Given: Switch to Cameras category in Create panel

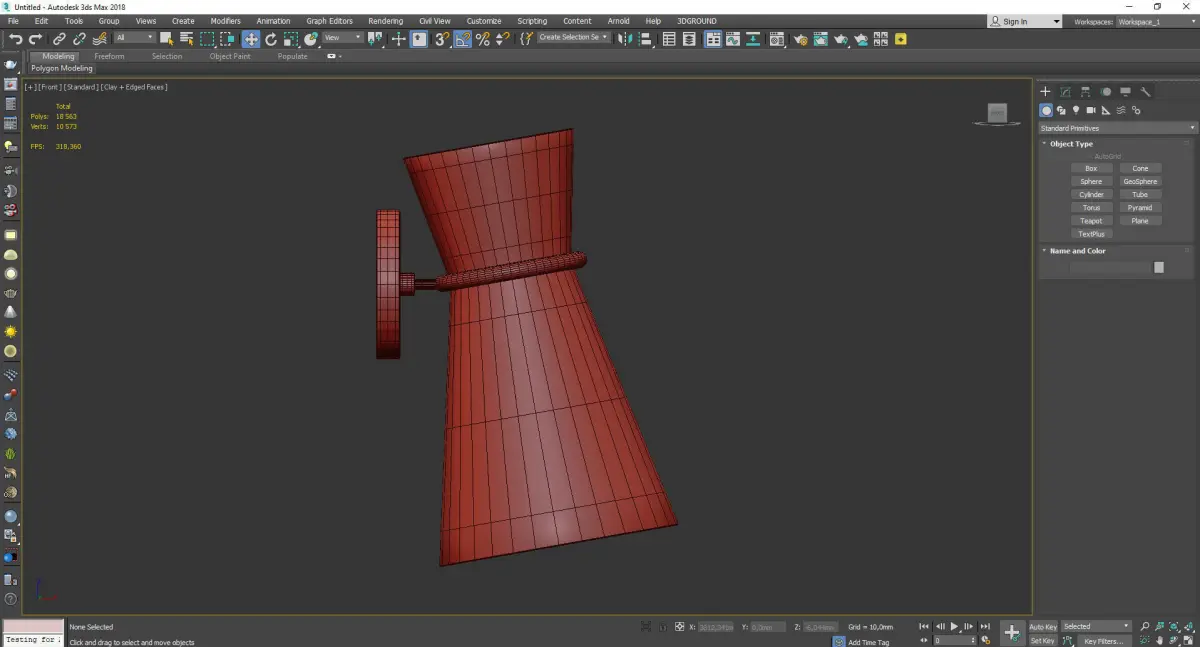Looking at the screenshot, I should click(x=1091, y=110).
